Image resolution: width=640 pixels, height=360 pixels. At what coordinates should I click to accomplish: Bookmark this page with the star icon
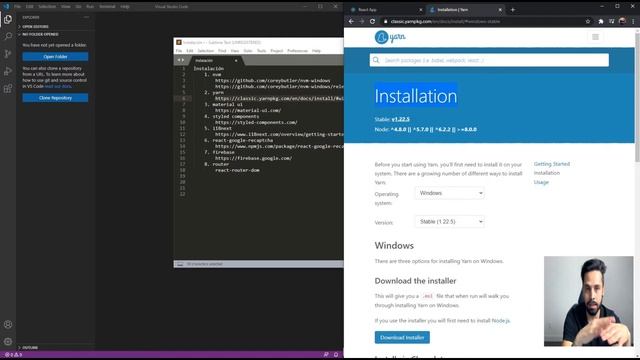(588, 21)
